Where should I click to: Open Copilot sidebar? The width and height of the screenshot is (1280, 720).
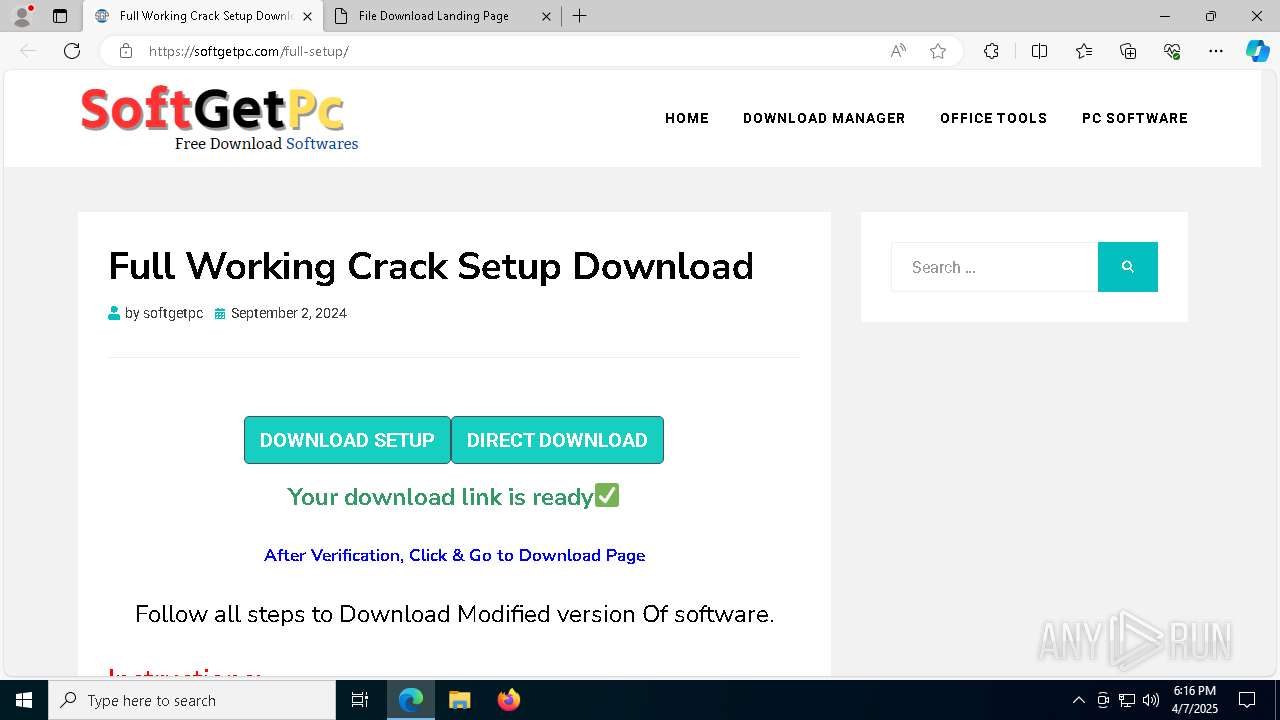point(1257,51)
